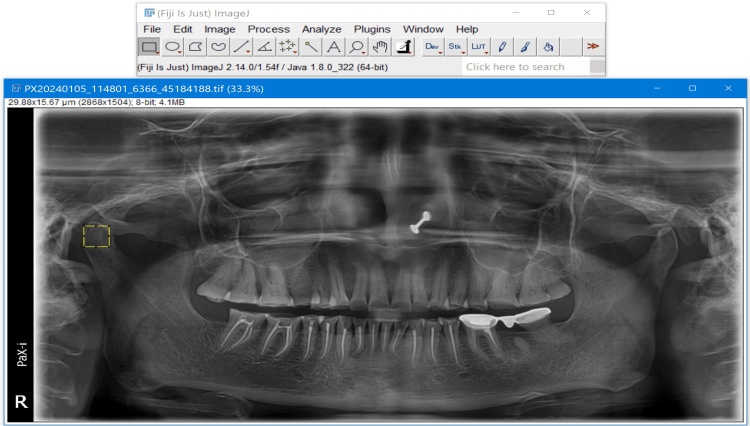This screenshot has width=750, height=426.
Task: Open the Stk stacks menu button
Action: pyautogui.click(x=455, y=47)
